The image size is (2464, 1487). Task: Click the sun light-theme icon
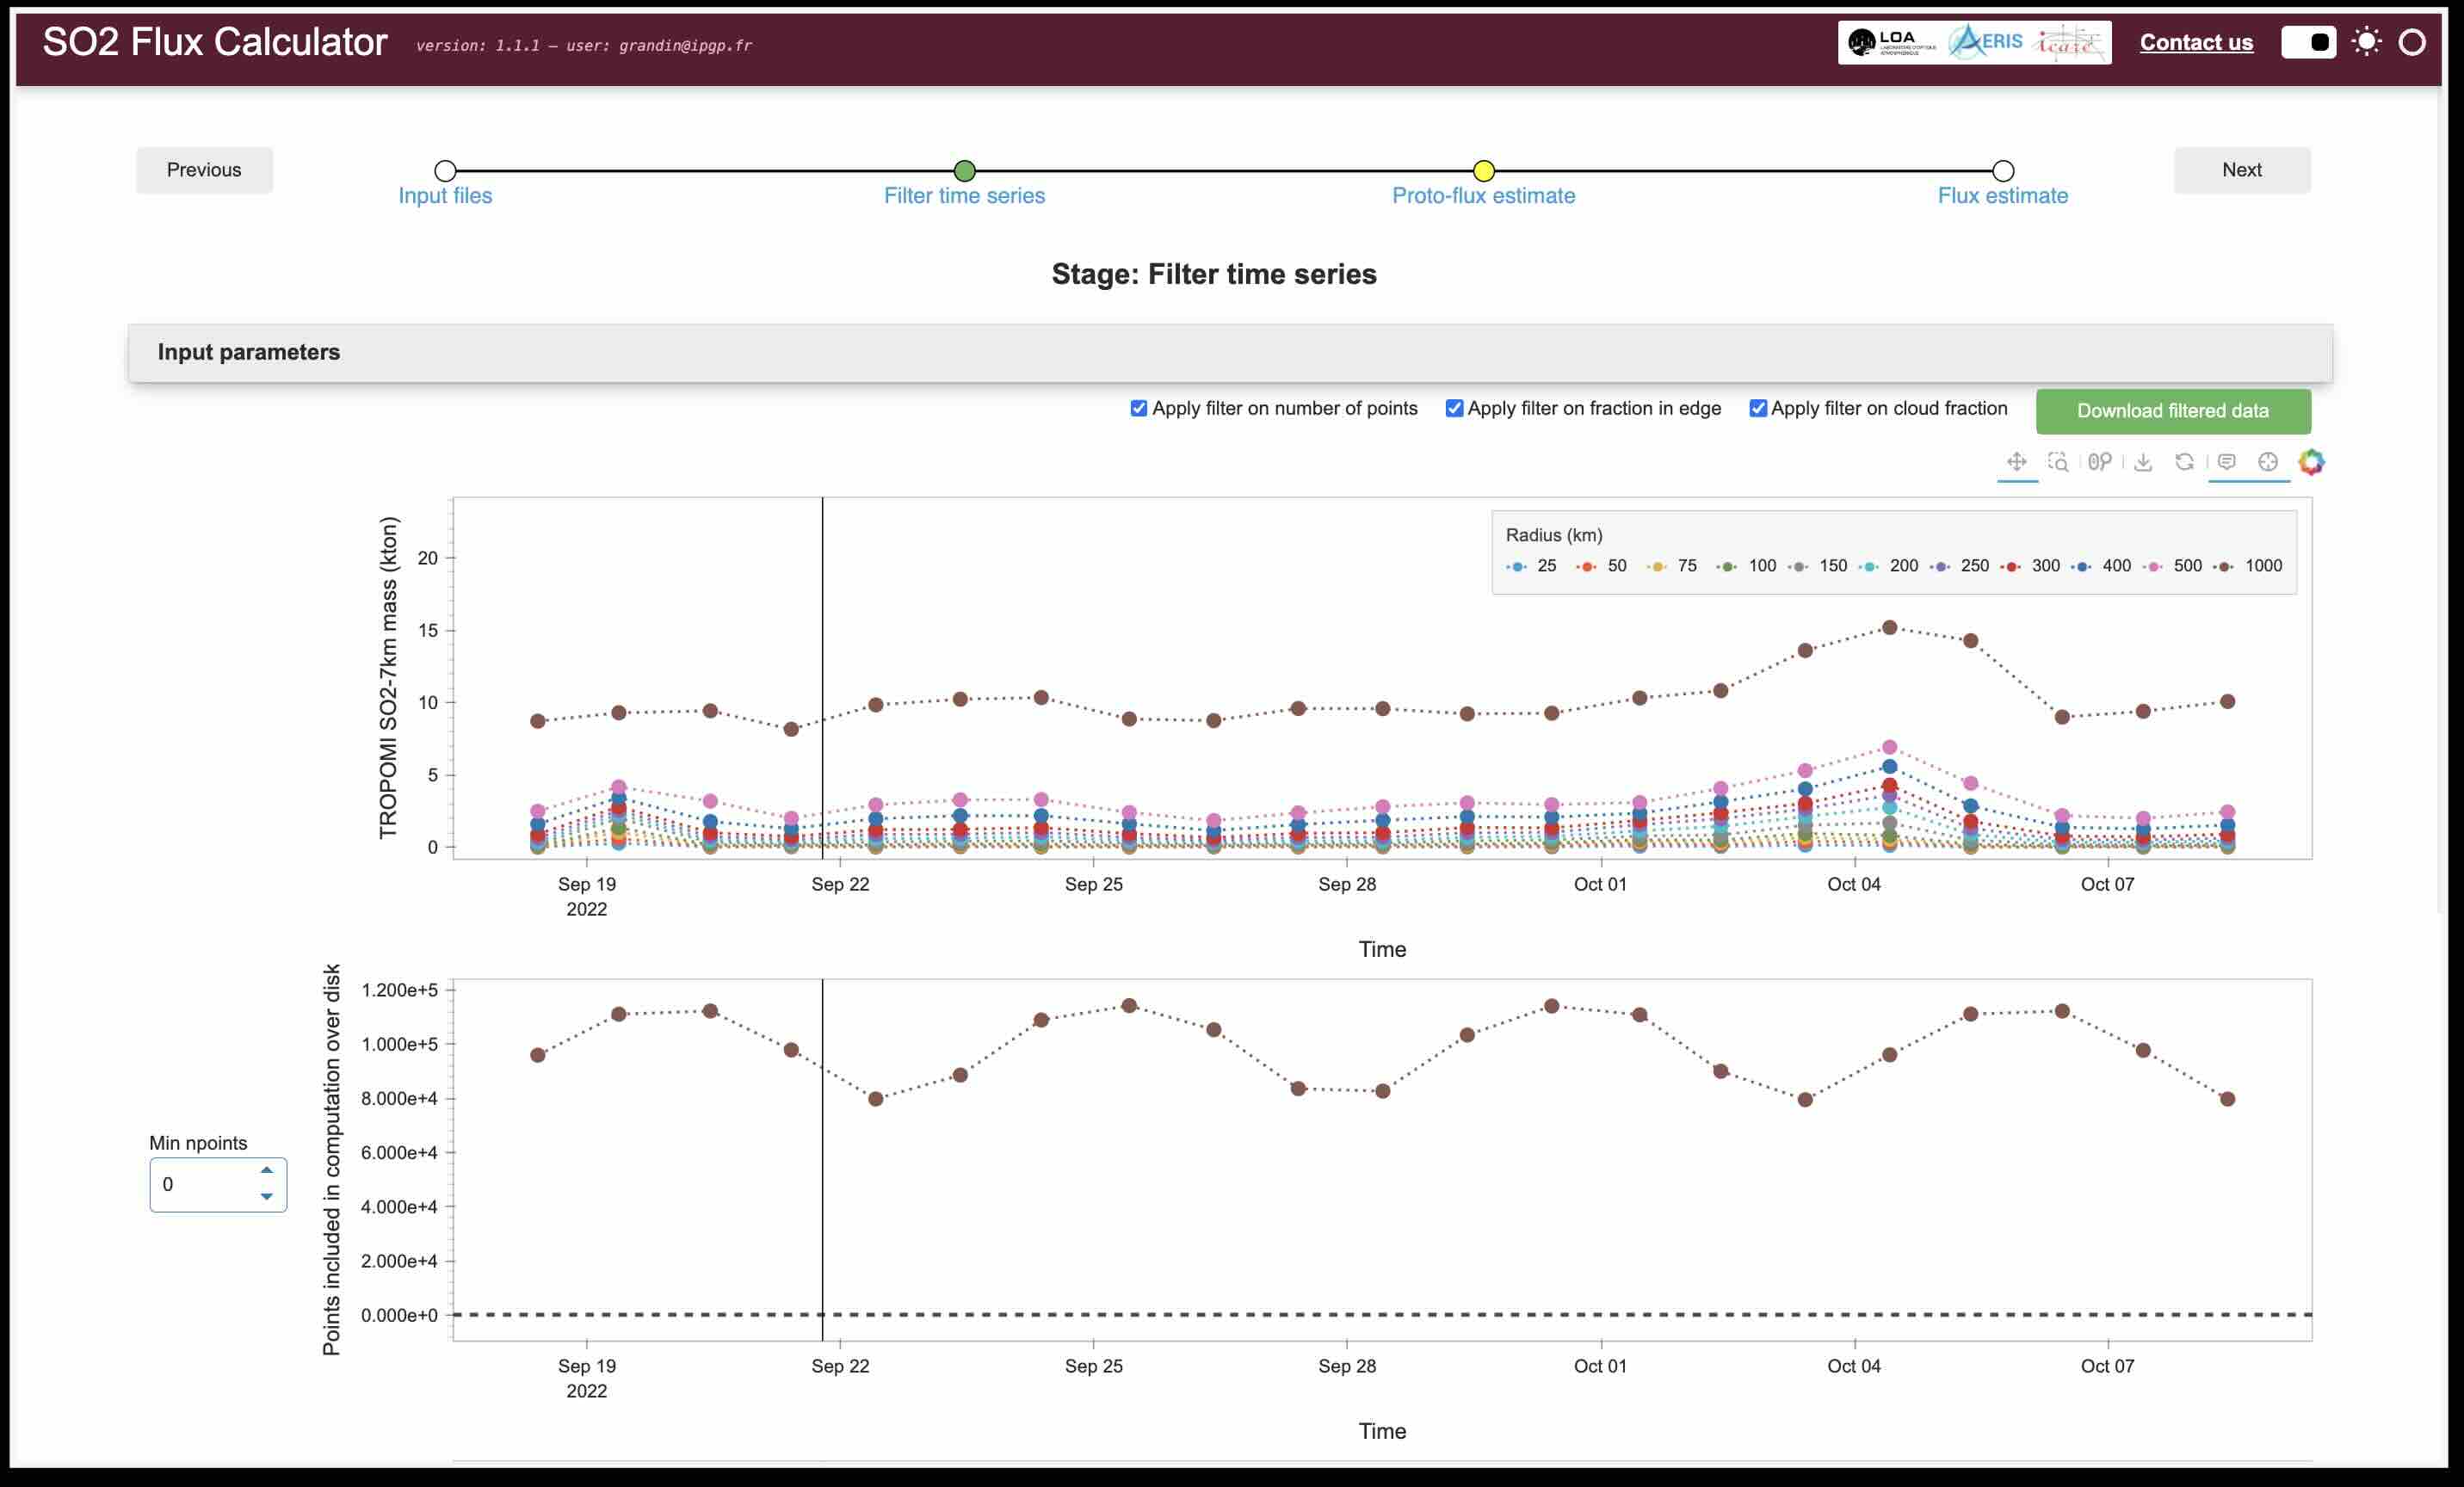(x=2366, y=42)
